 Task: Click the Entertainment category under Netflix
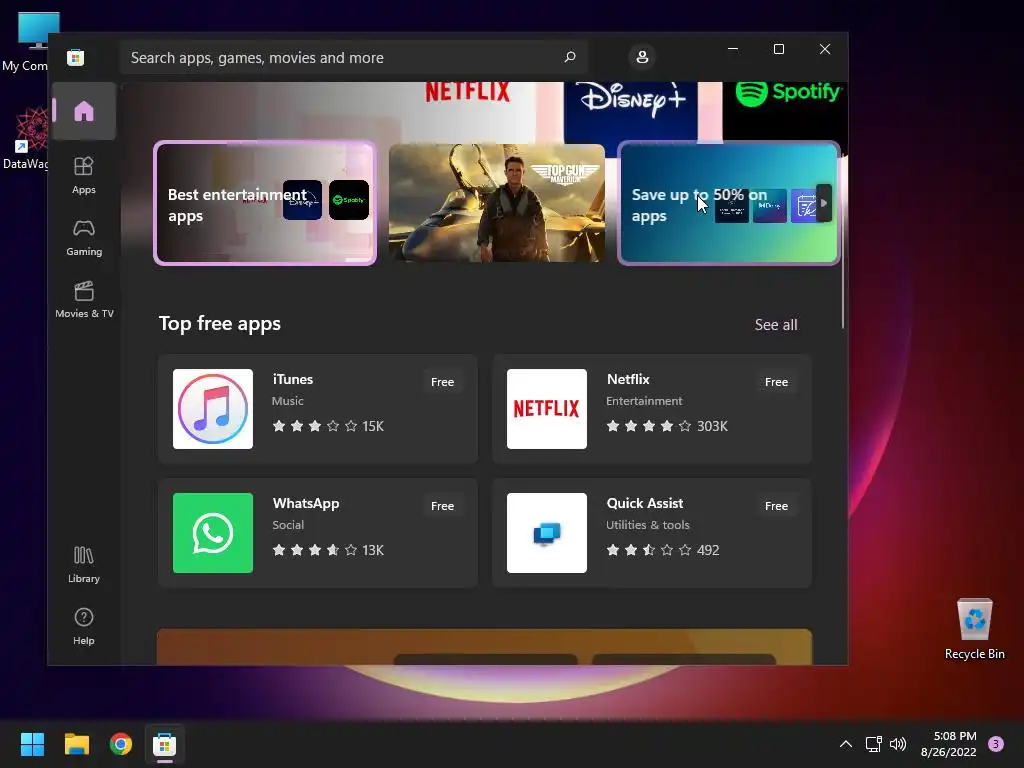644,401
